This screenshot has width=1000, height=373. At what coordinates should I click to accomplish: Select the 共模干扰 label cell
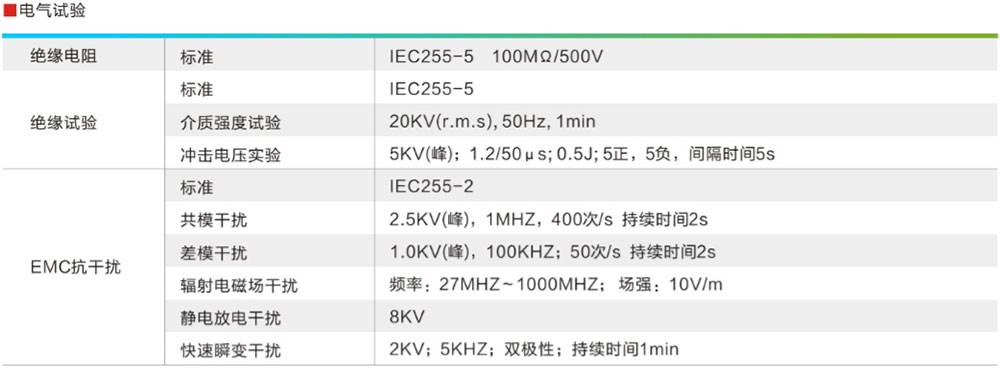pyautogui.click(x=270, y=221)
